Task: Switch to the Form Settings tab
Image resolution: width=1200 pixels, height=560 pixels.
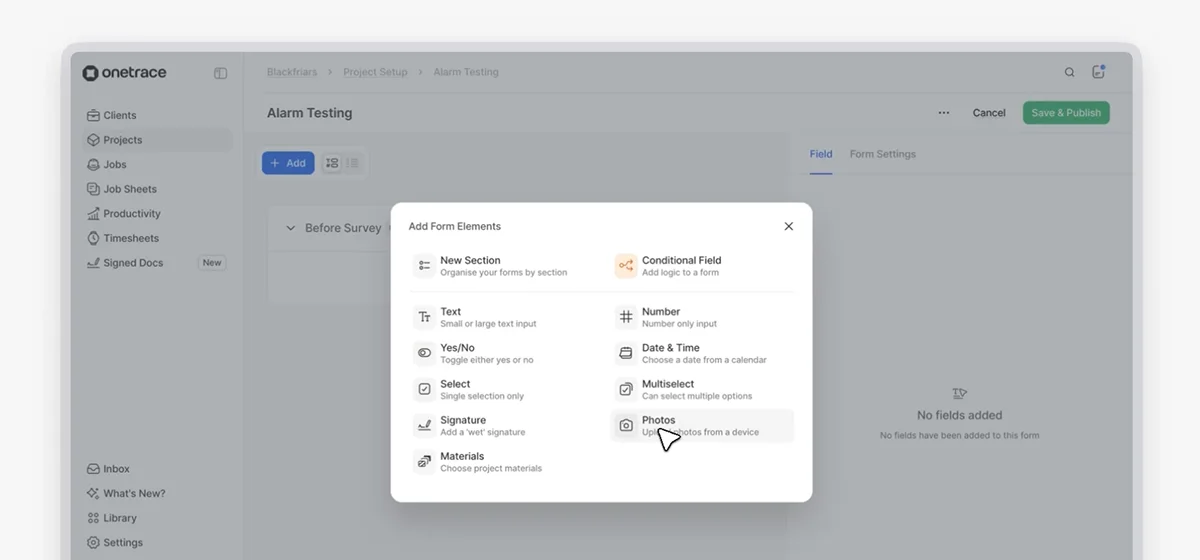Action: click(883, 154)
